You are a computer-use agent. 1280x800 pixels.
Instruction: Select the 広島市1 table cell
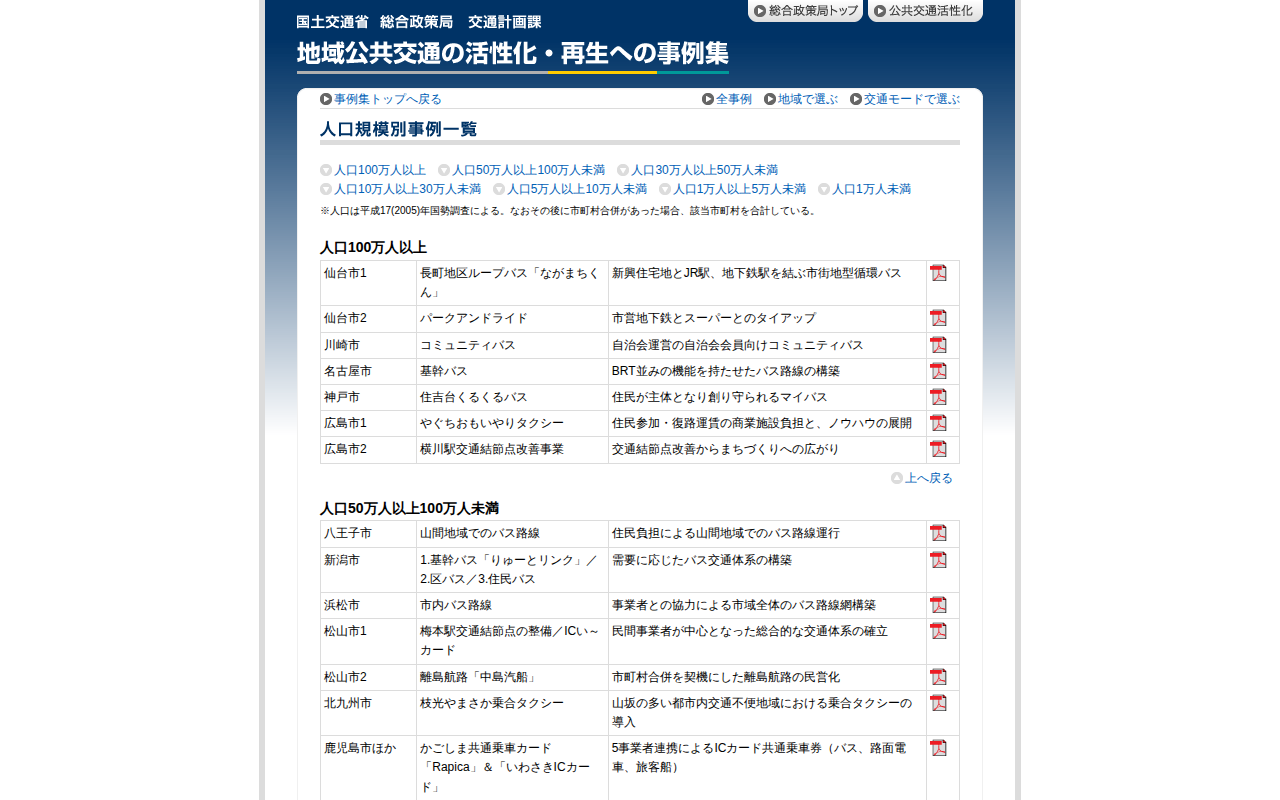(368, 423)
